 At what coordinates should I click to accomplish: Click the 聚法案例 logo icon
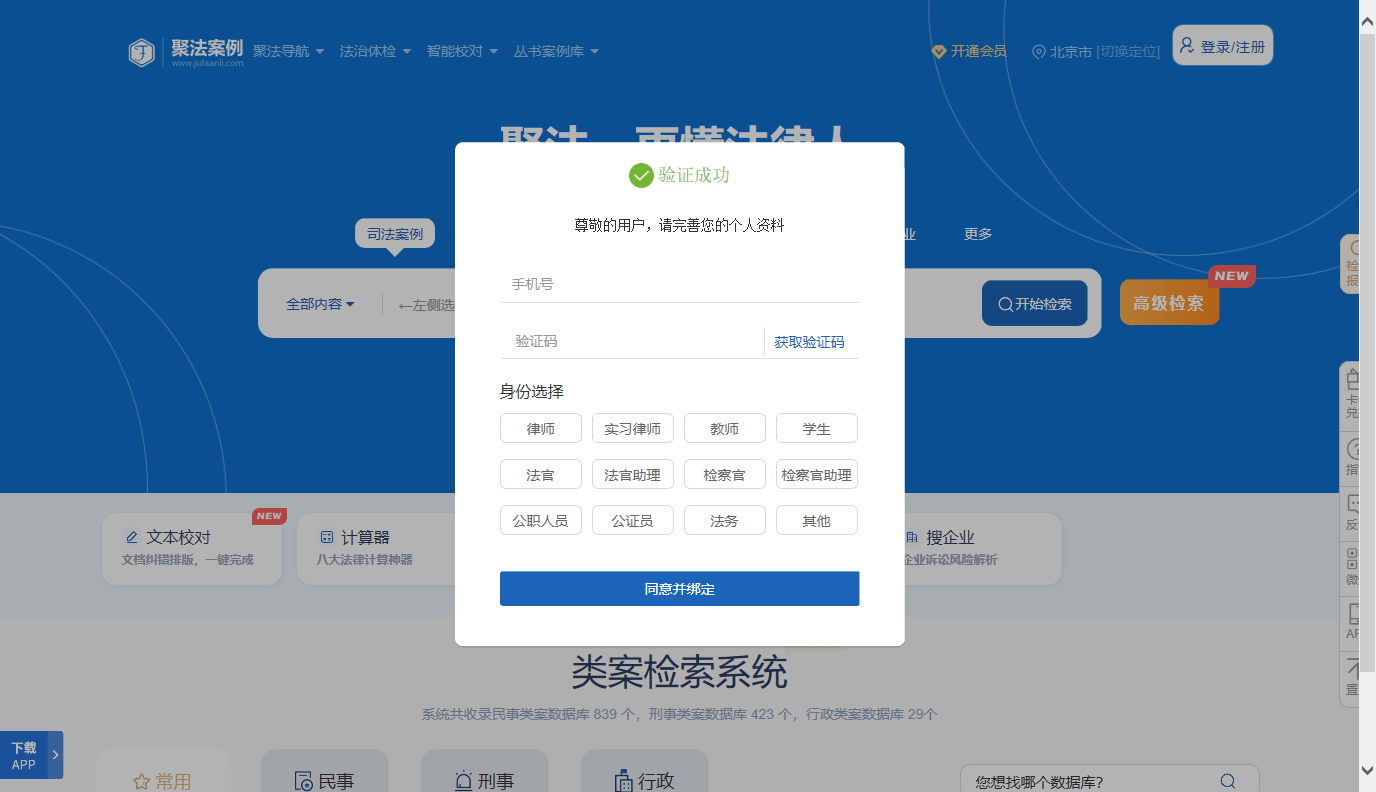point(142,52)
